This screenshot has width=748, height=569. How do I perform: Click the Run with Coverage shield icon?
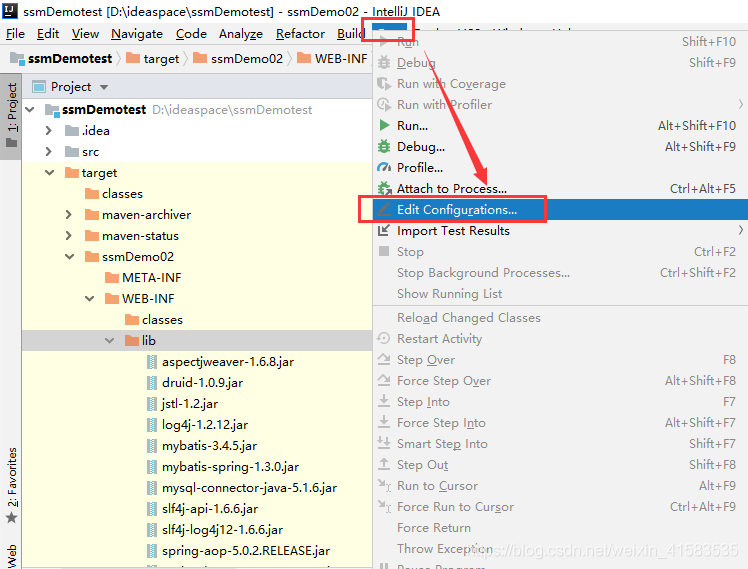point(384,83)
